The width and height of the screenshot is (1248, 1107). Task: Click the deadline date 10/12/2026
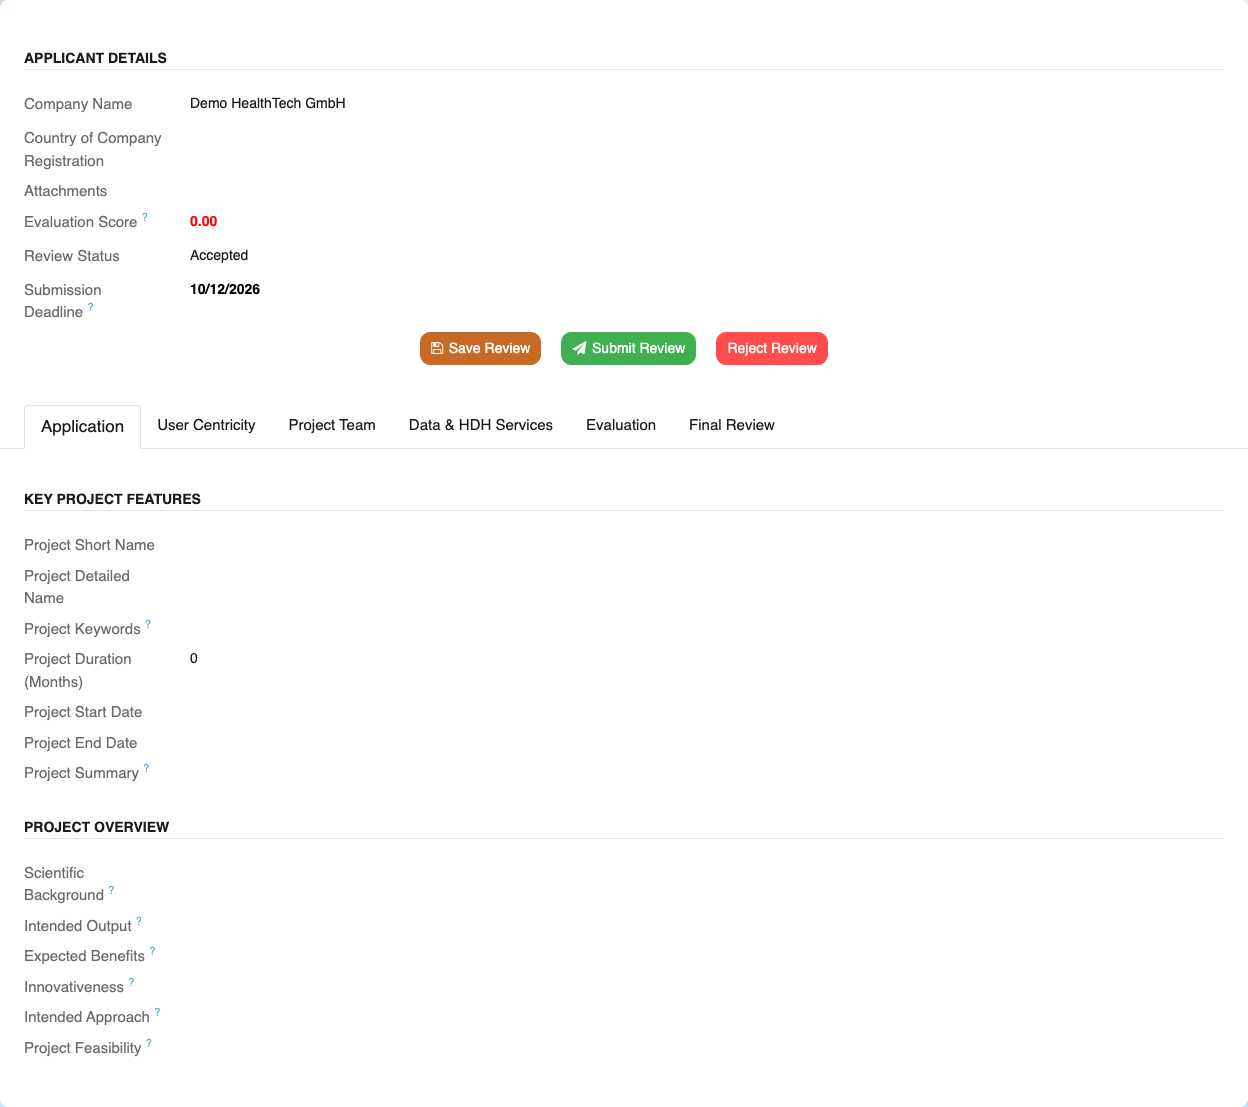pos(225,289)
